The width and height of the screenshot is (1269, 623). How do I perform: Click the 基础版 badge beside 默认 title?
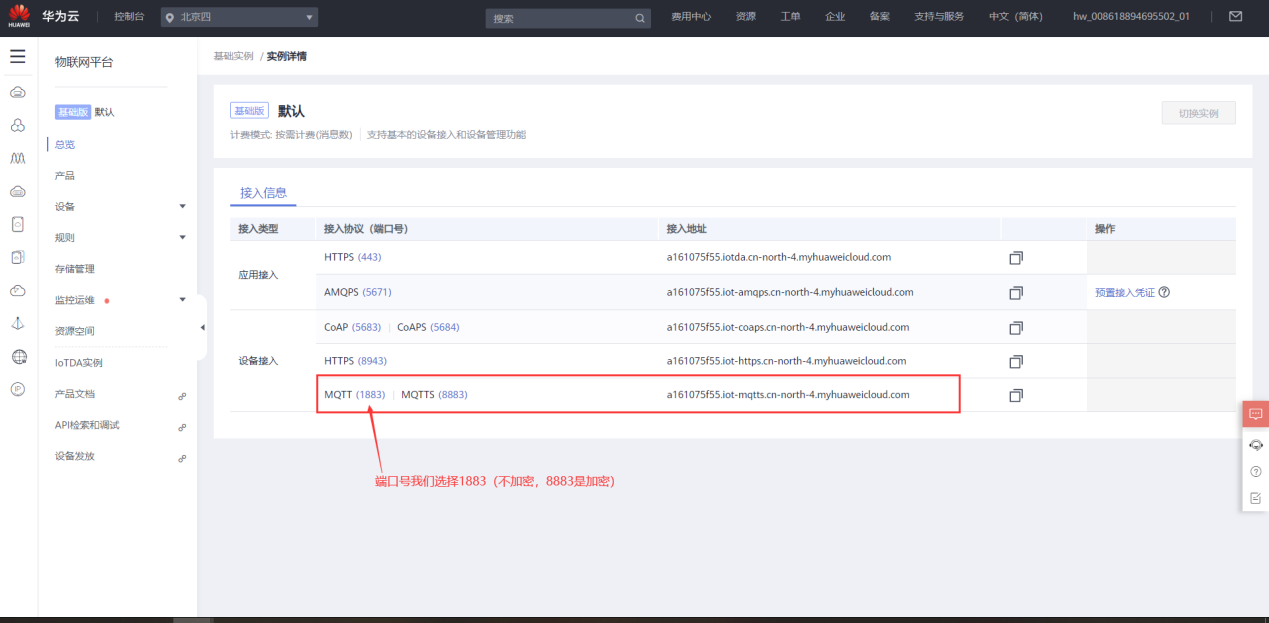click(249, 110)
